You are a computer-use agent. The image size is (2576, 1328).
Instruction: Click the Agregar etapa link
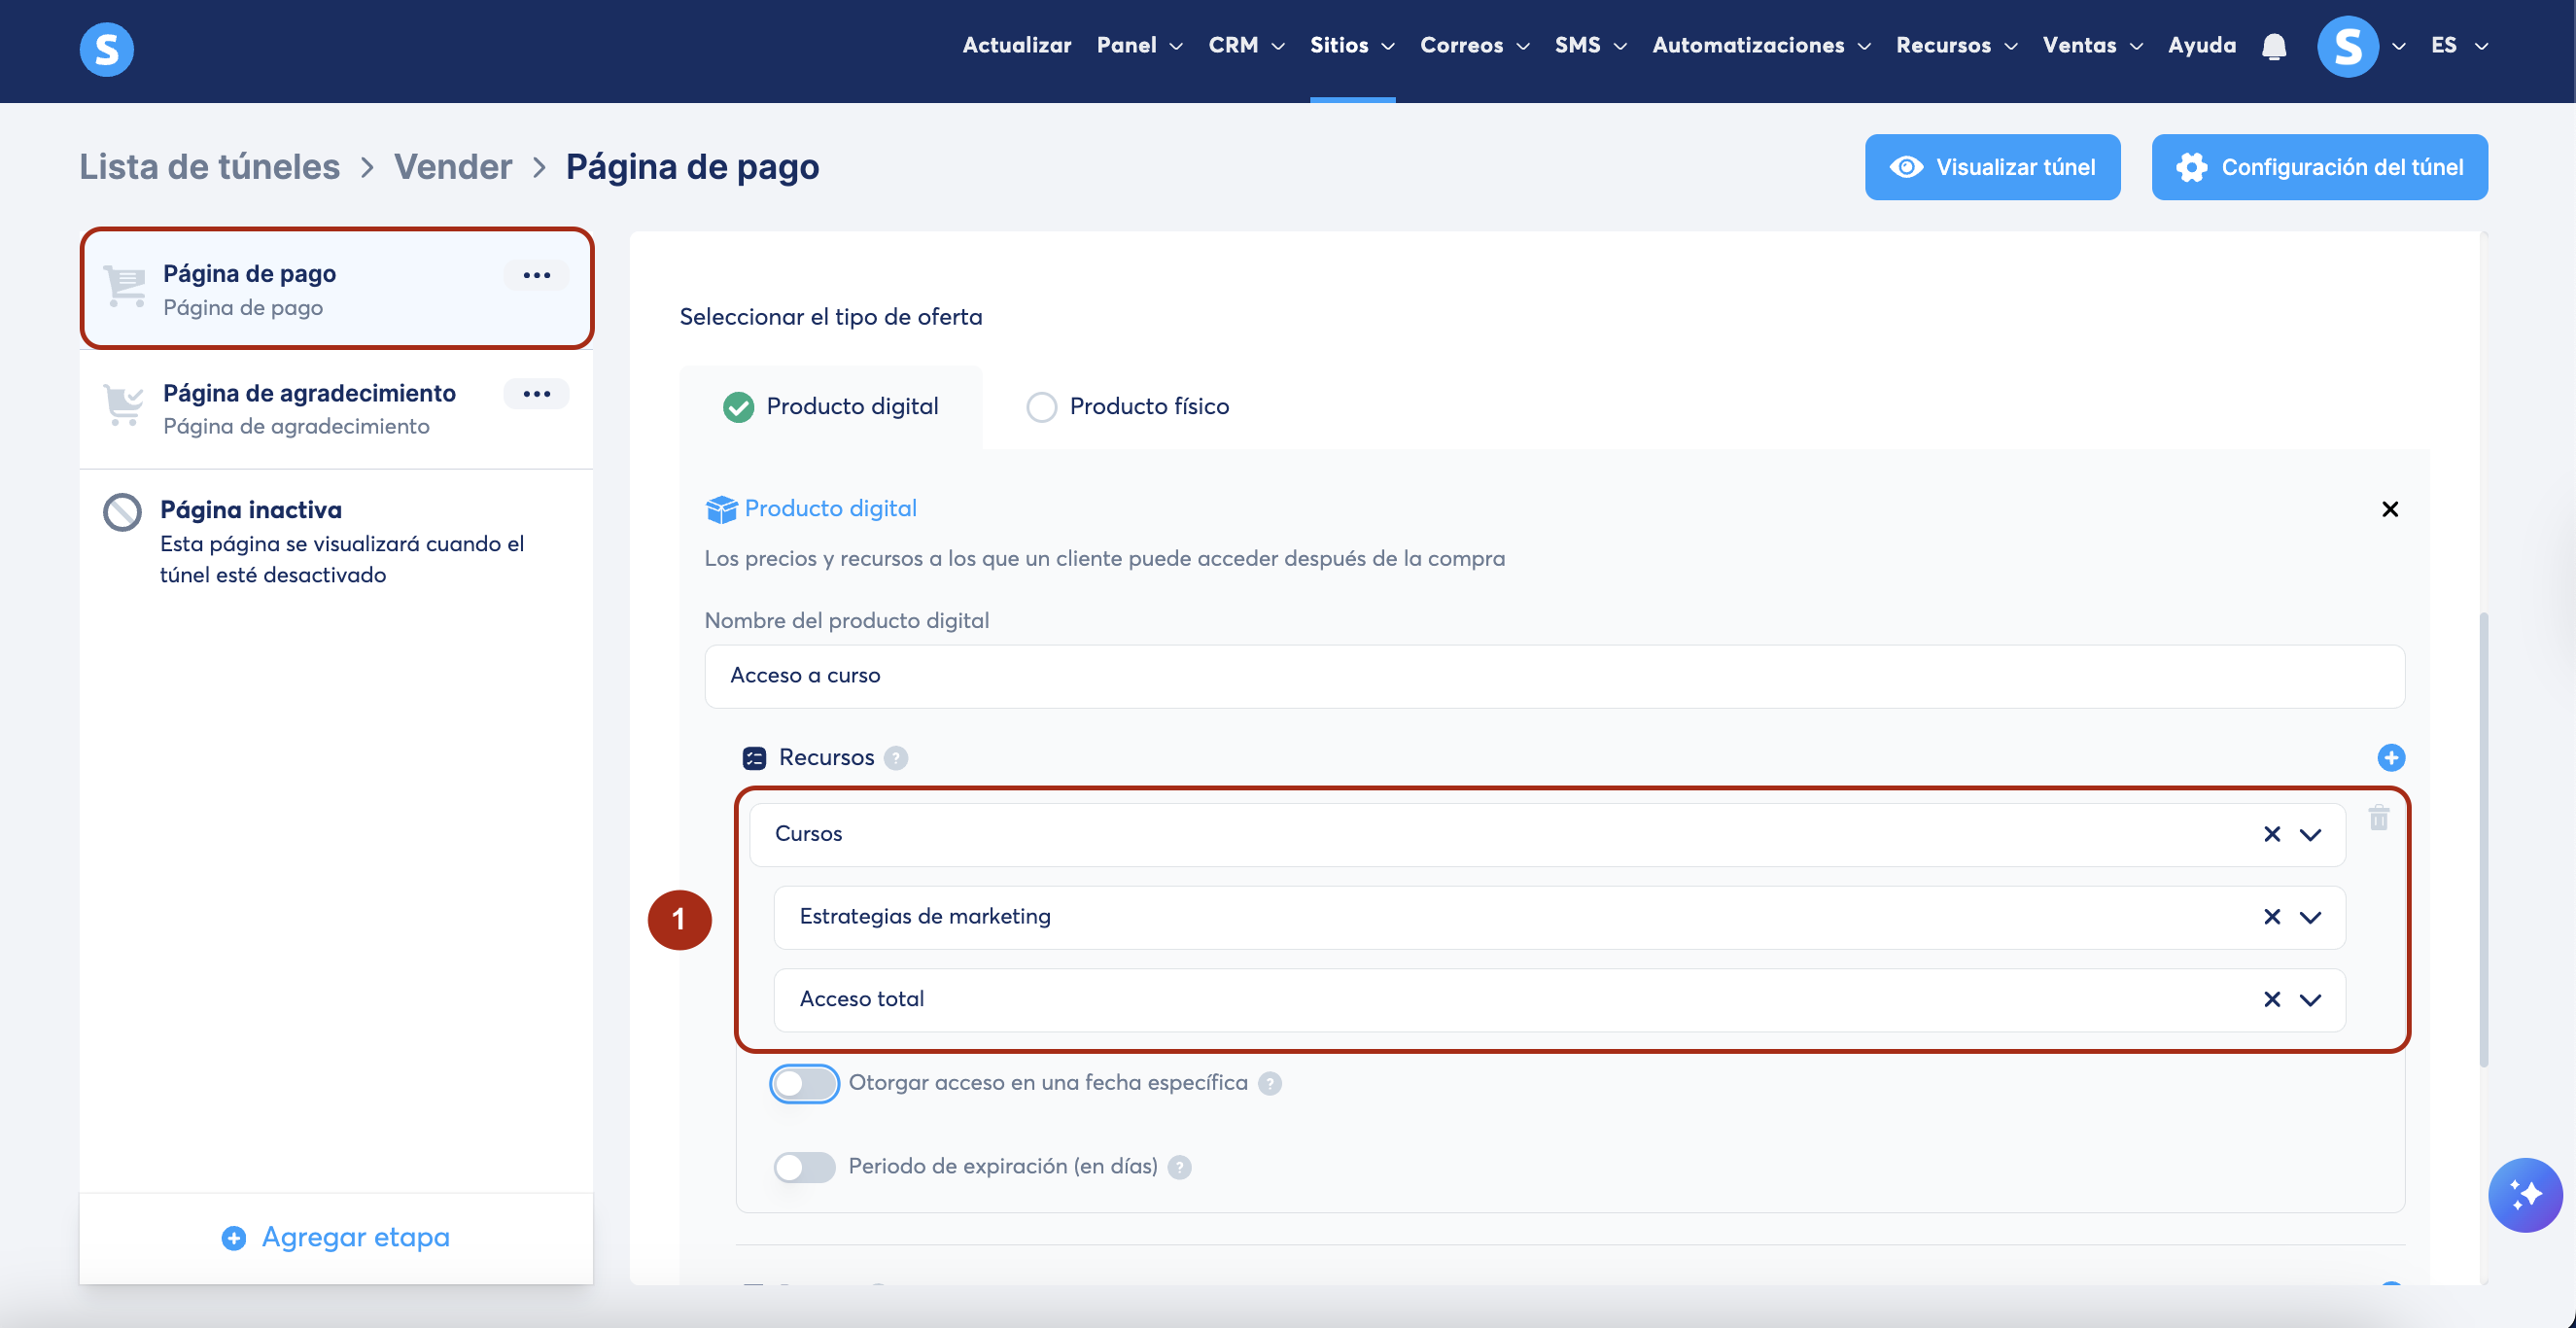[336, 1237]
